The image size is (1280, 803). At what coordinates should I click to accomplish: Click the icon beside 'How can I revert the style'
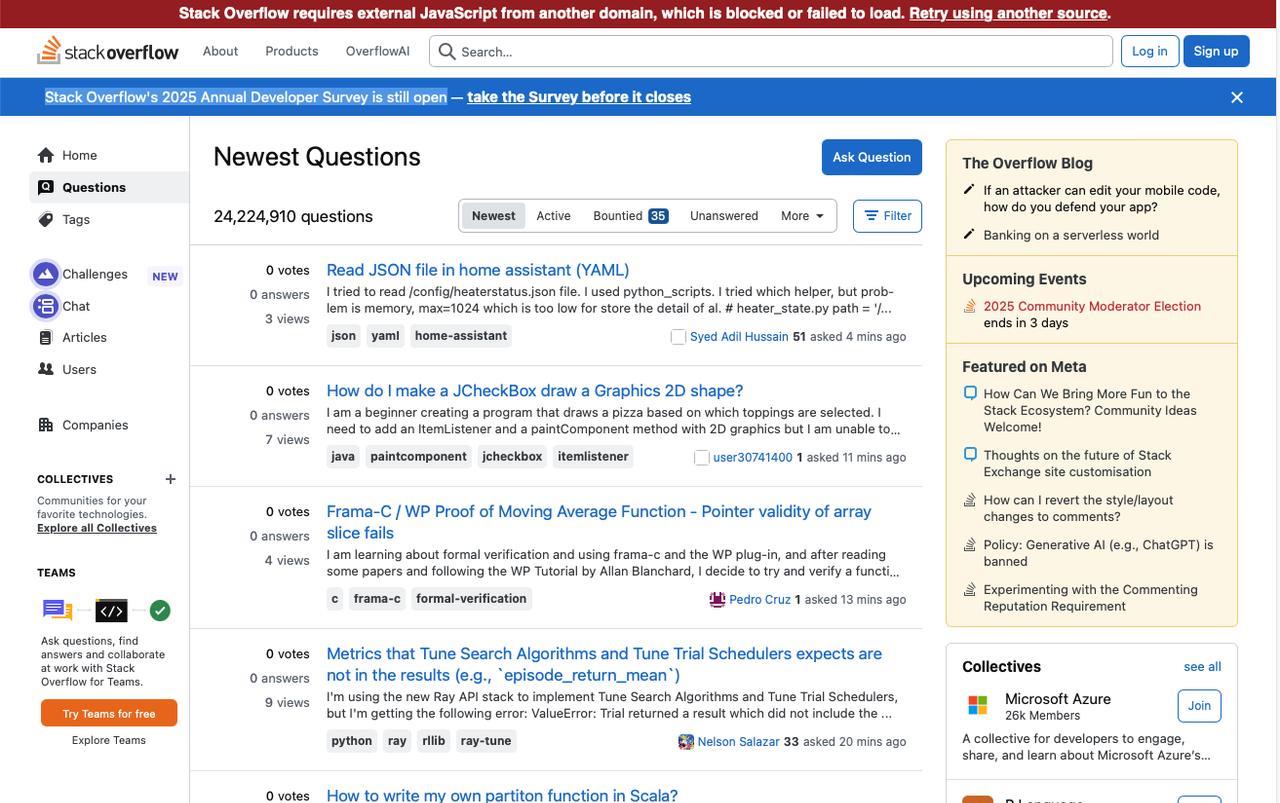969,500
